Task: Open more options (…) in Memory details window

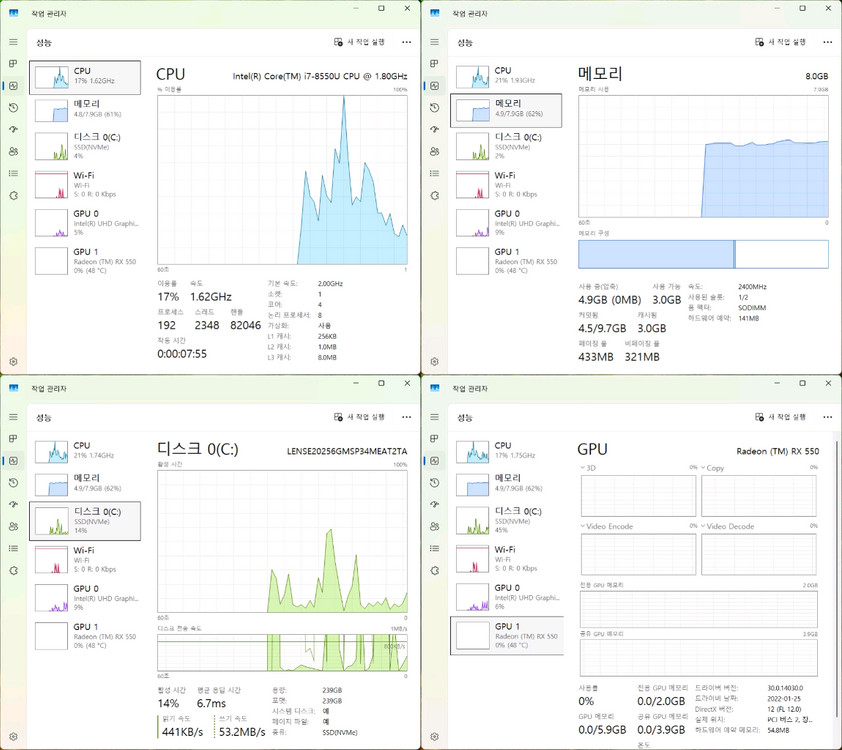Action: click(828, 42)
